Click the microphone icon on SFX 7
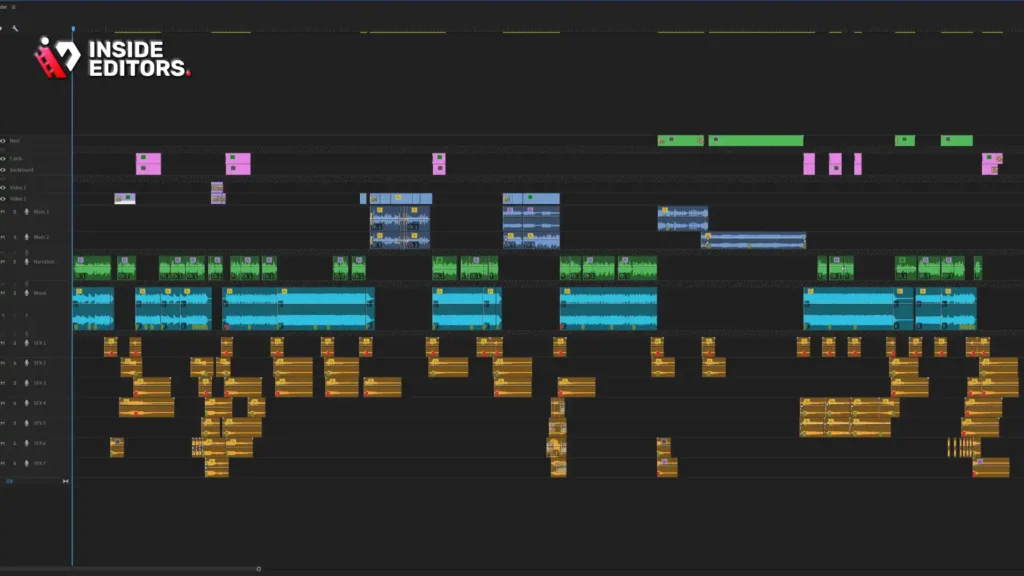The height and width of the screenshot is (576, 1024). point(26,463)
